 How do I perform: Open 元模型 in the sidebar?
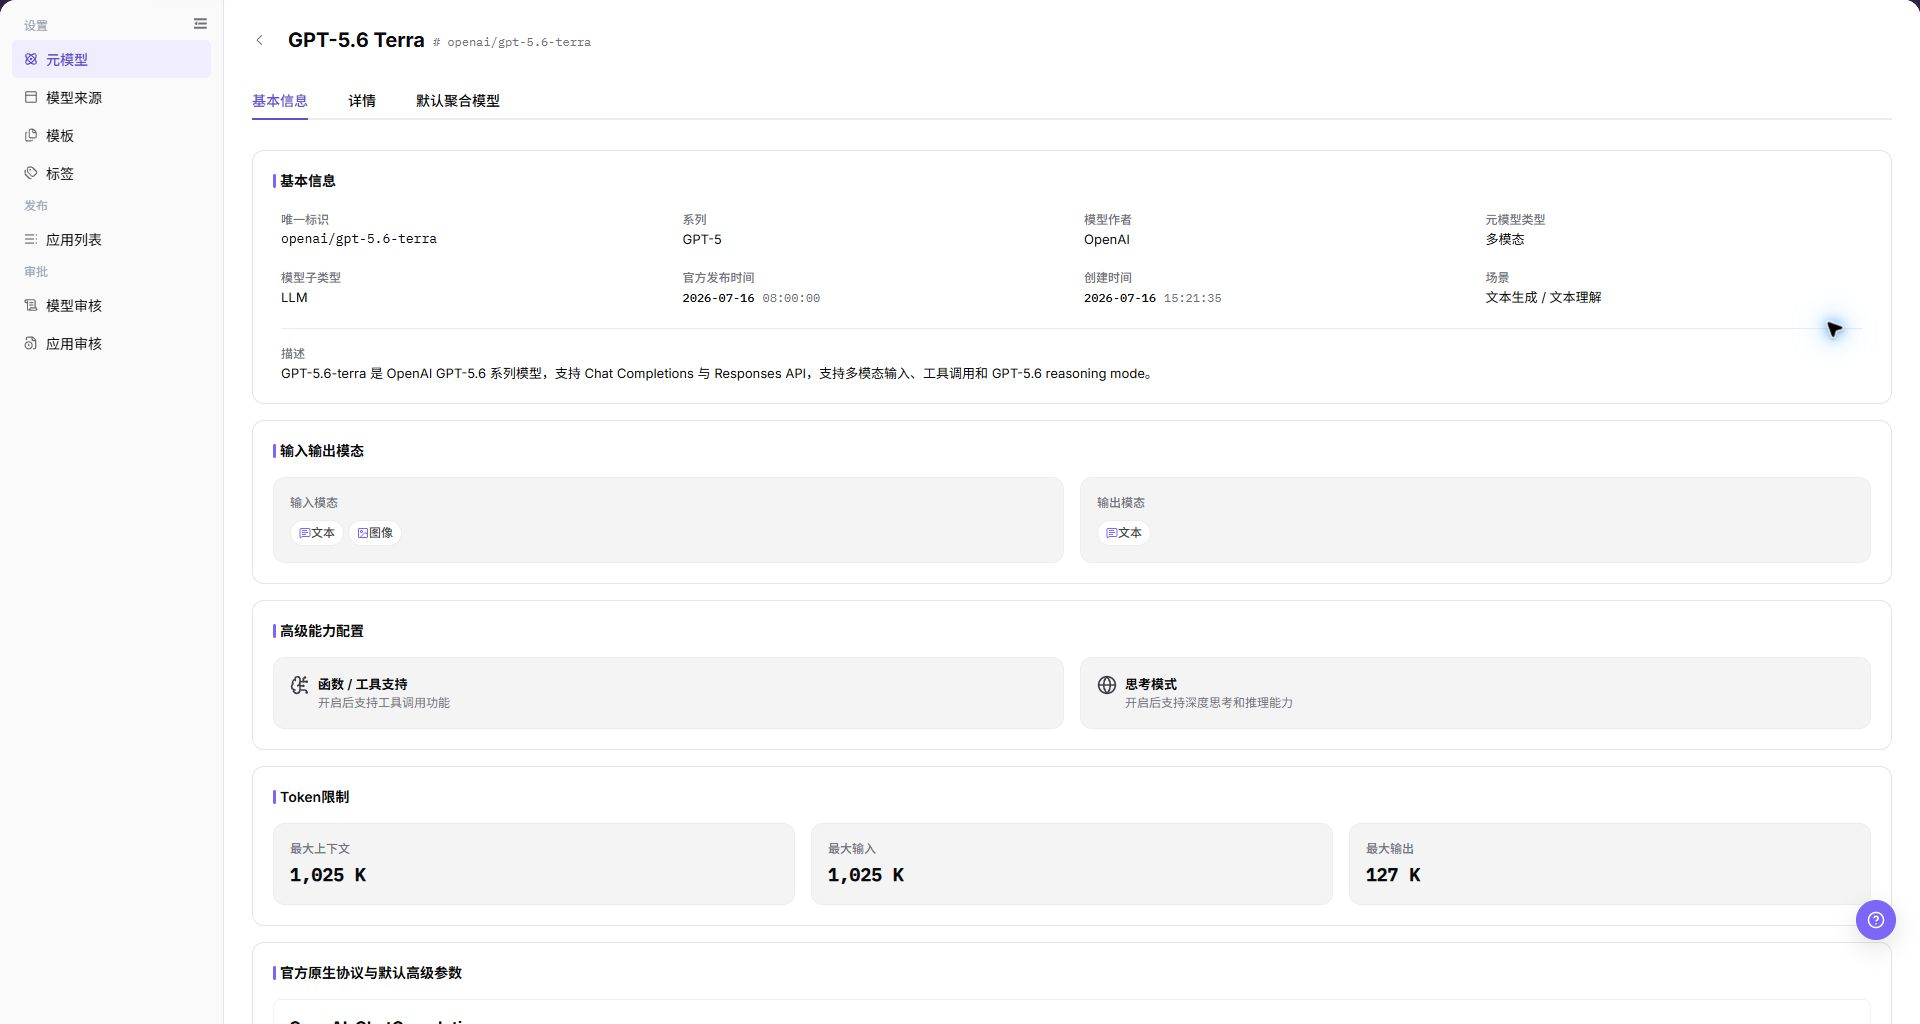[x=112, y=60]
